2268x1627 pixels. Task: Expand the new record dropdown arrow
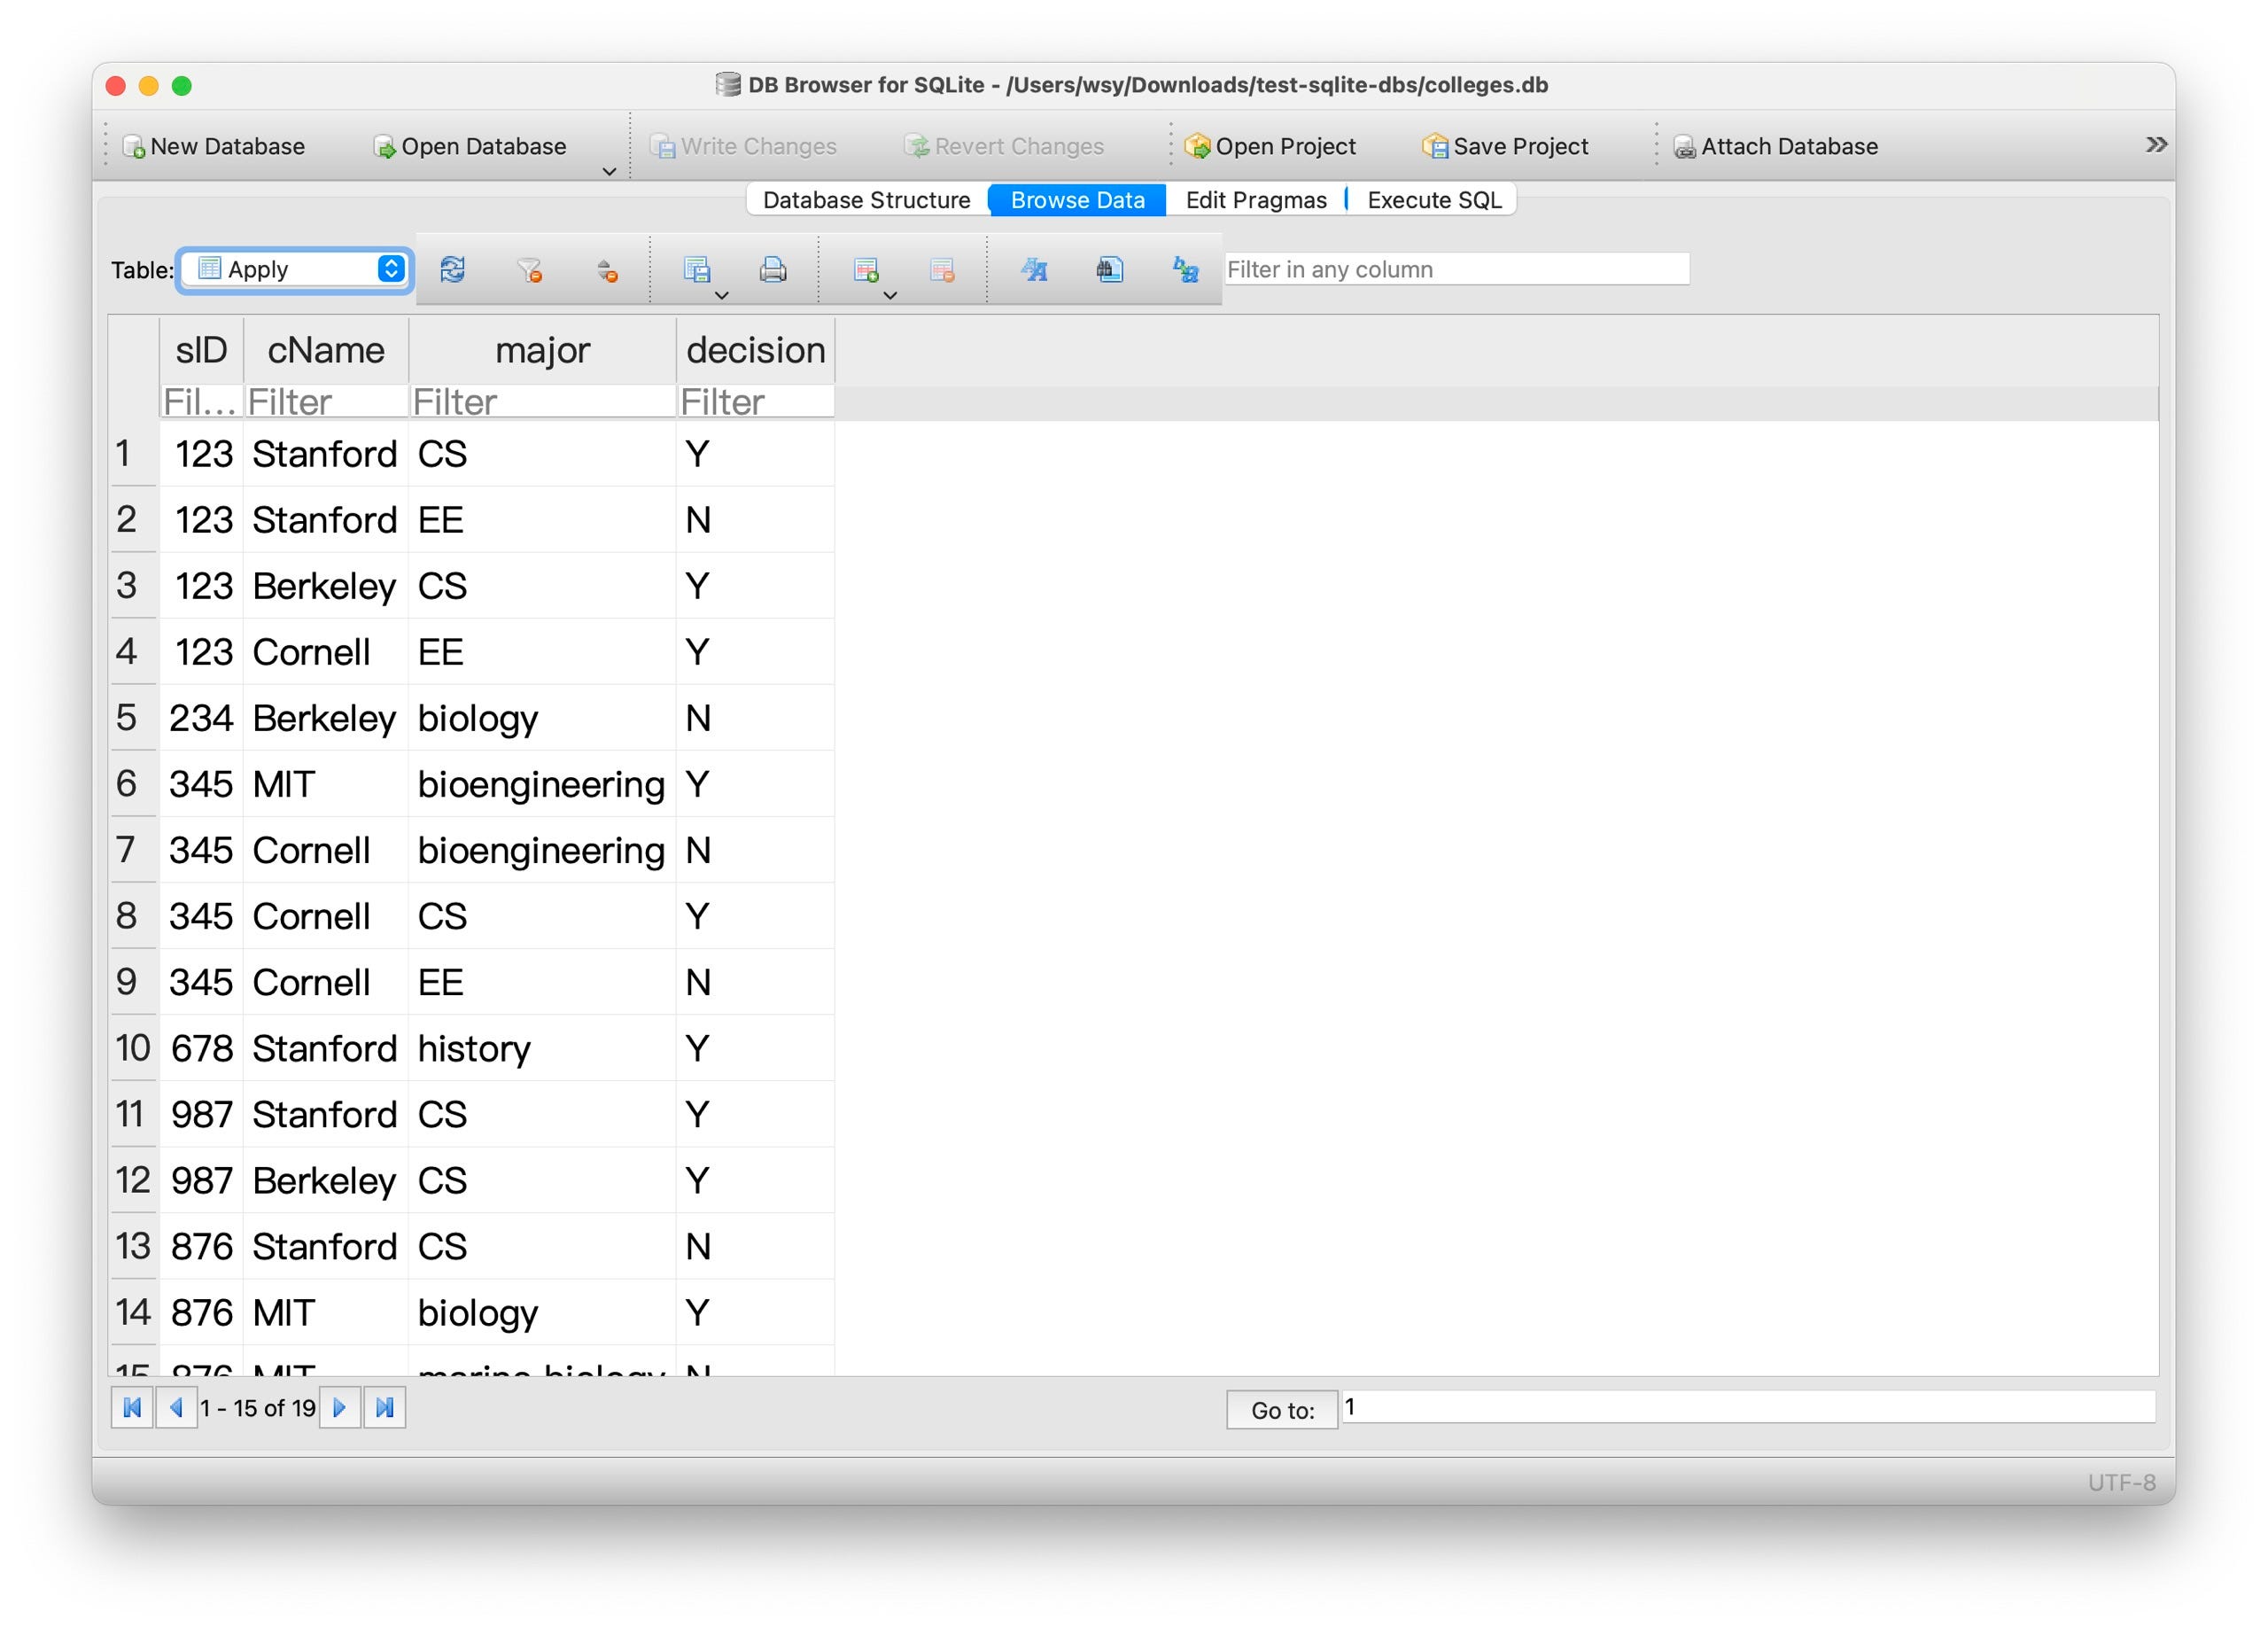click(x=890, y=295)
